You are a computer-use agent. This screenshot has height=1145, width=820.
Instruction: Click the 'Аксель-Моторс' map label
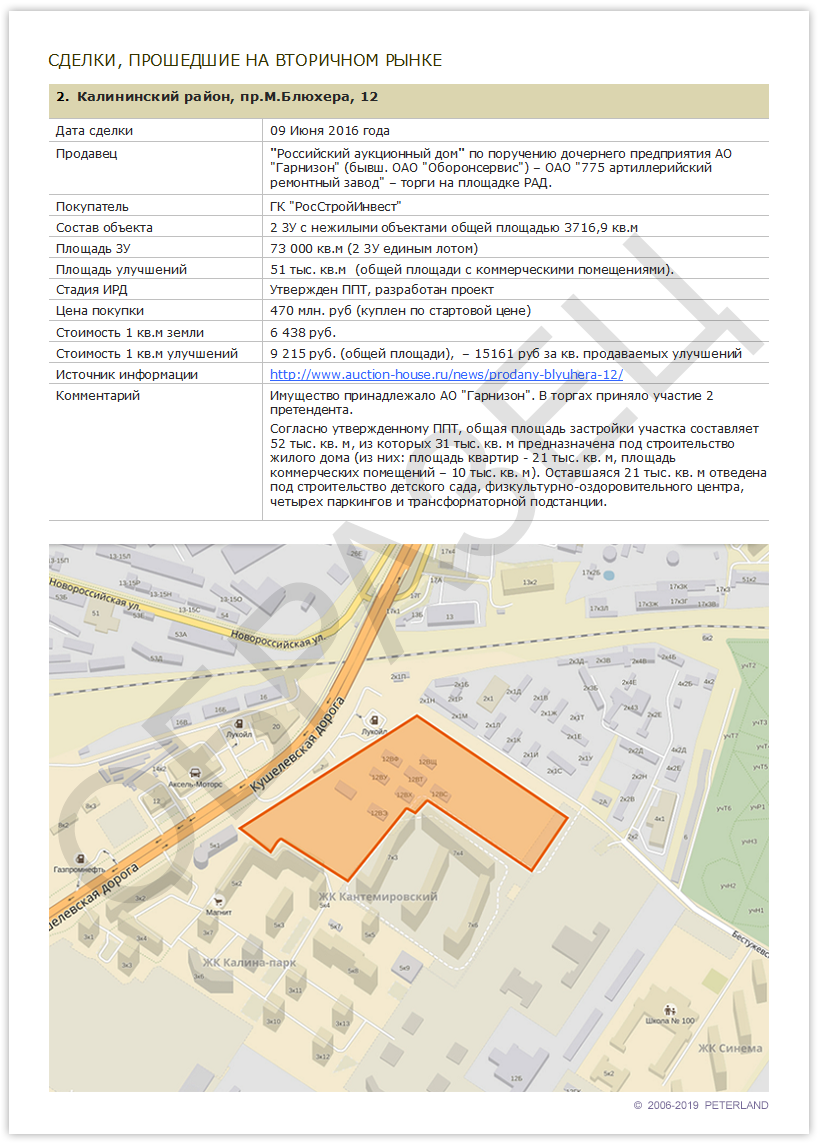point(195,784)
